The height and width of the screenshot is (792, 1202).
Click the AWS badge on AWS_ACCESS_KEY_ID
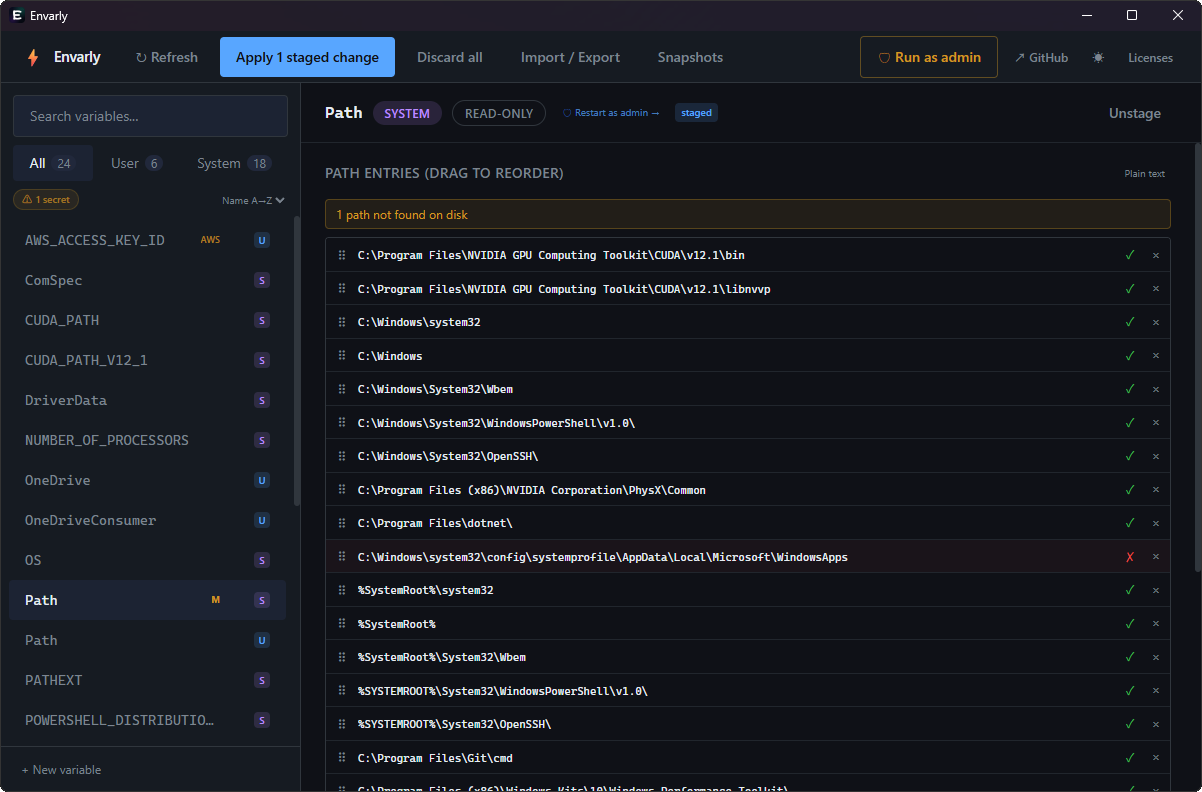coord(210,240)
